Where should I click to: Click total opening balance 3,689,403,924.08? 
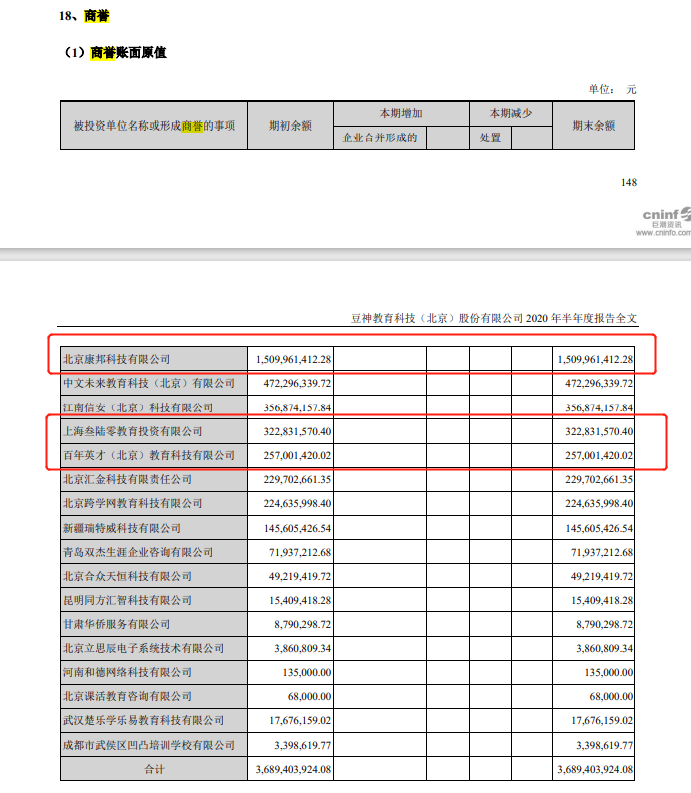[x=293, y=769]
